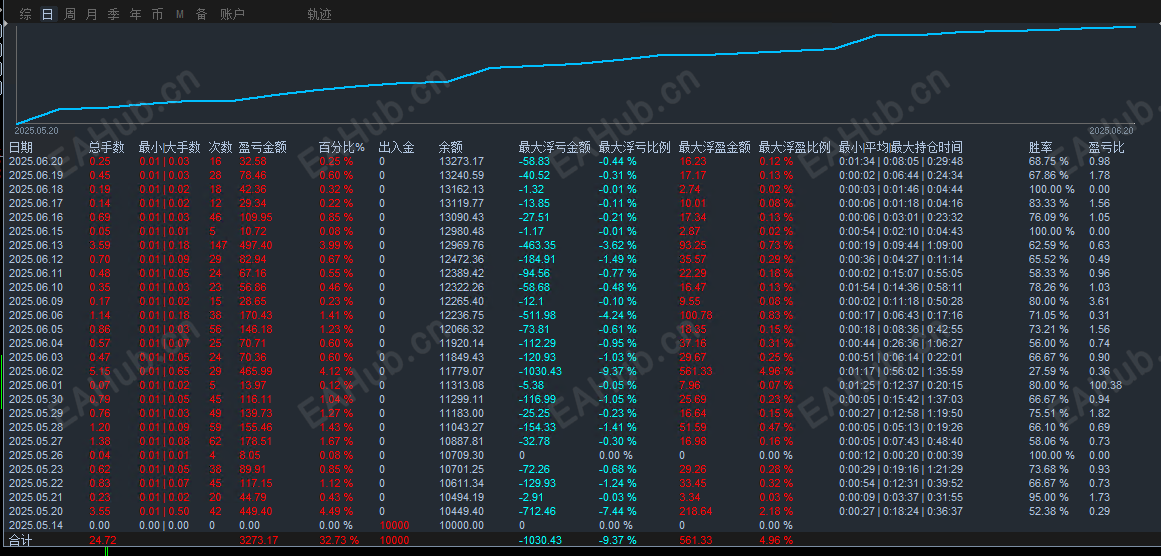
Task: Select the 日 daily tab
Action: pos(47,14)
